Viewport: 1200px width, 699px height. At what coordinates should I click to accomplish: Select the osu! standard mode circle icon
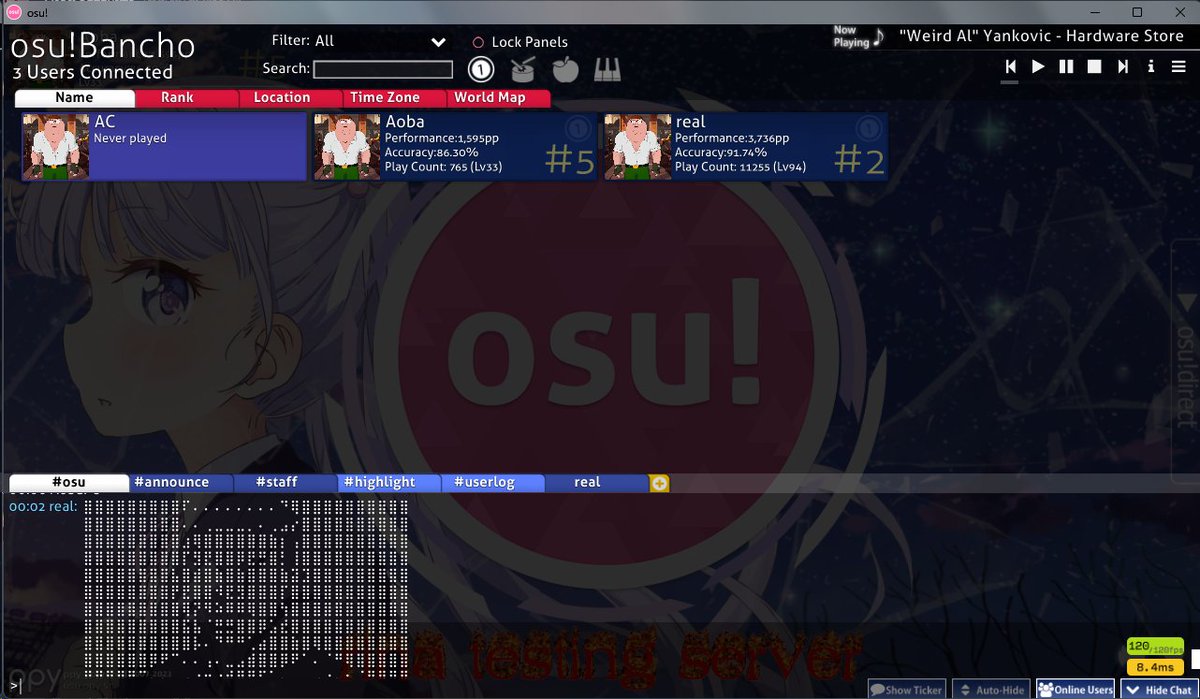pos(481,69)
